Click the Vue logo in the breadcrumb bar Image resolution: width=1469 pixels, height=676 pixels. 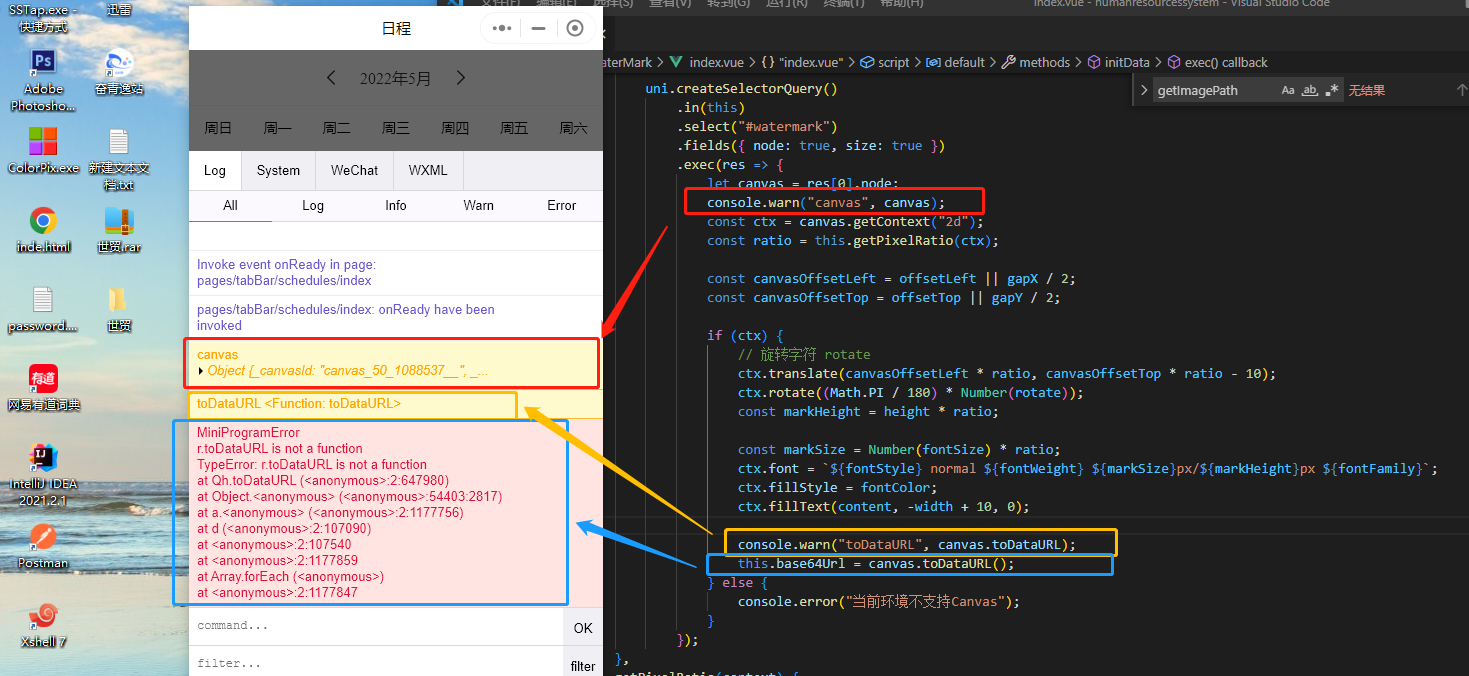point(678,61)
